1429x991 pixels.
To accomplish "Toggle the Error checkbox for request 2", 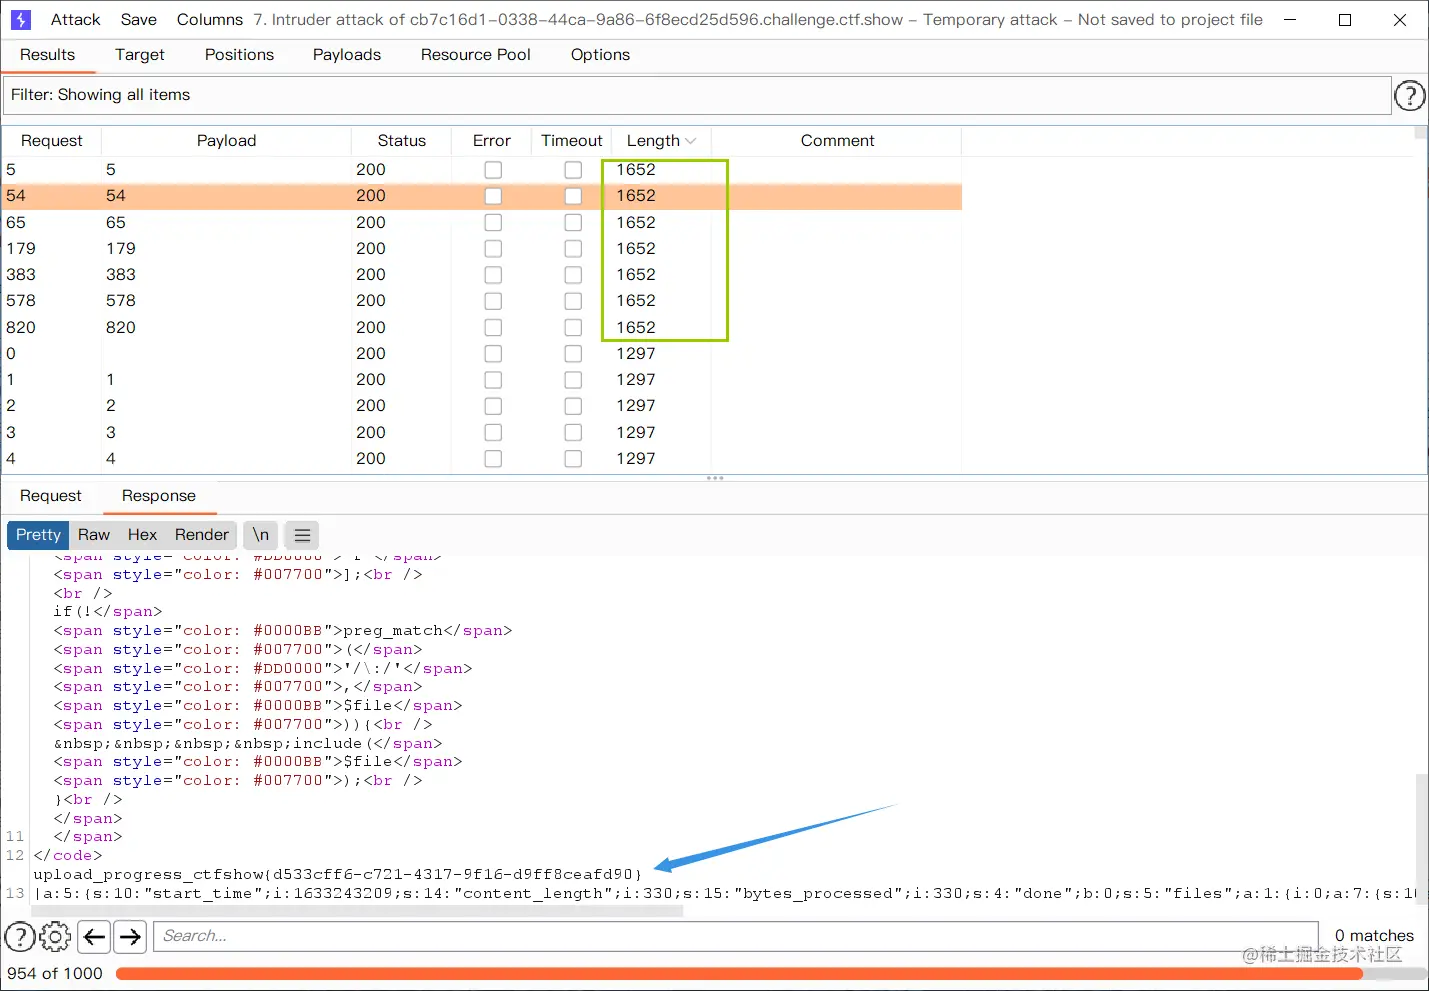I will click(493, 406).
